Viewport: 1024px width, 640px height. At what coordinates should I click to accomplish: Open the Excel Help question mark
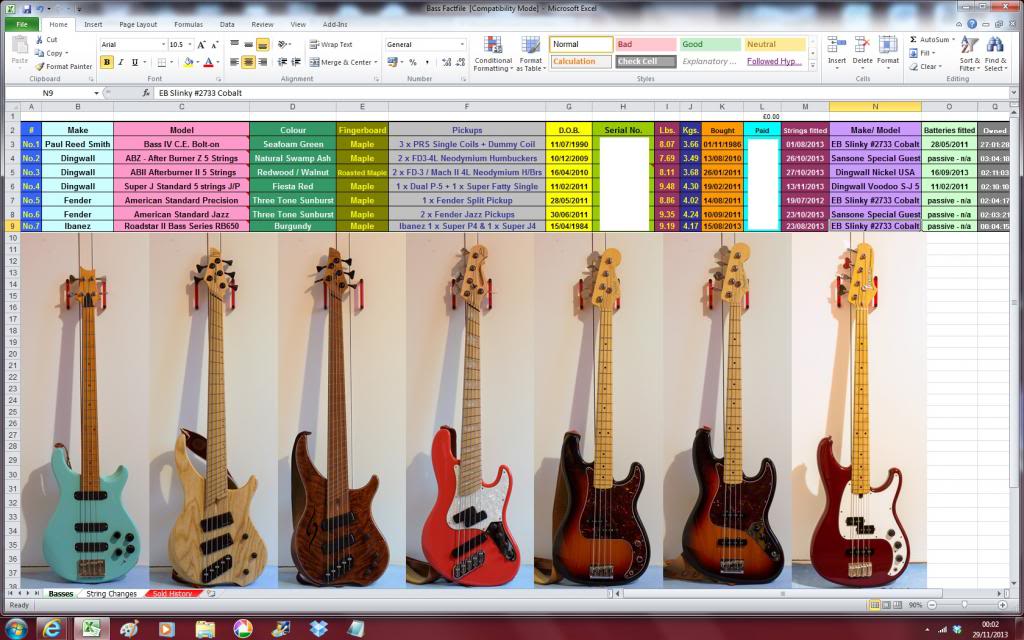tap(972, 24)
